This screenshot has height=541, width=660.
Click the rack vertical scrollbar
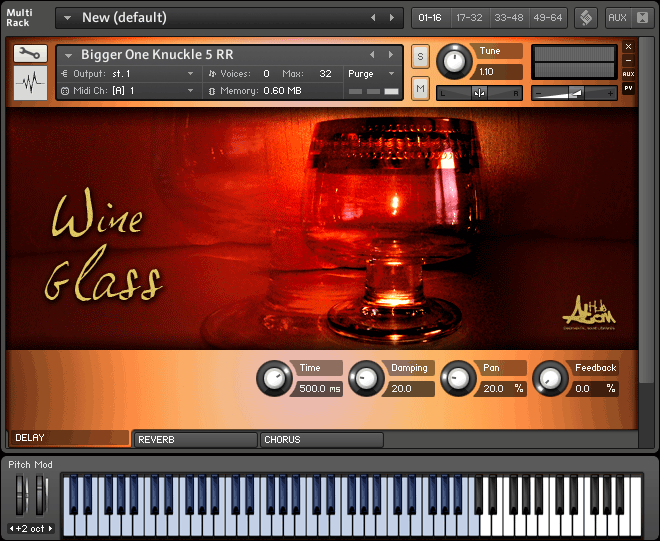645,211
